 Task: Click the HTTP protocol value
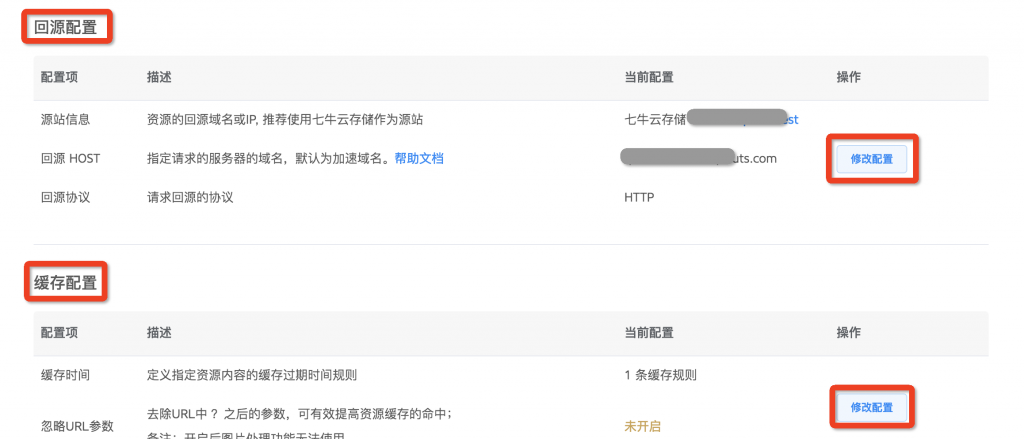639,197
